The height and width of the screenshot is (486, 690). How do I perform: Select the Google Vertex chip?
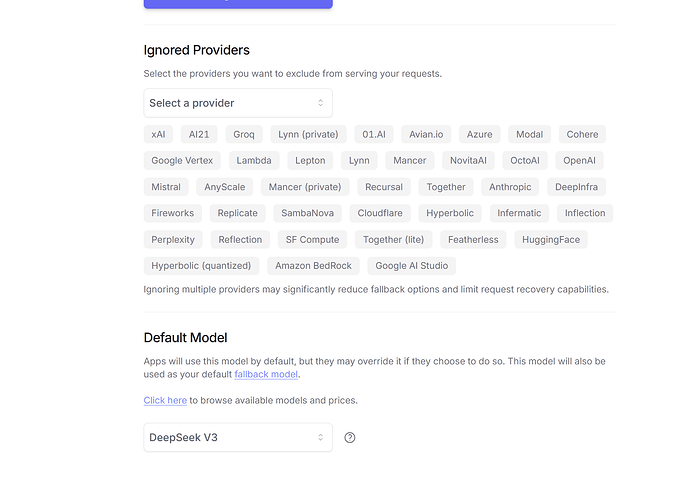pyautogui.click(x=182, y=161)
